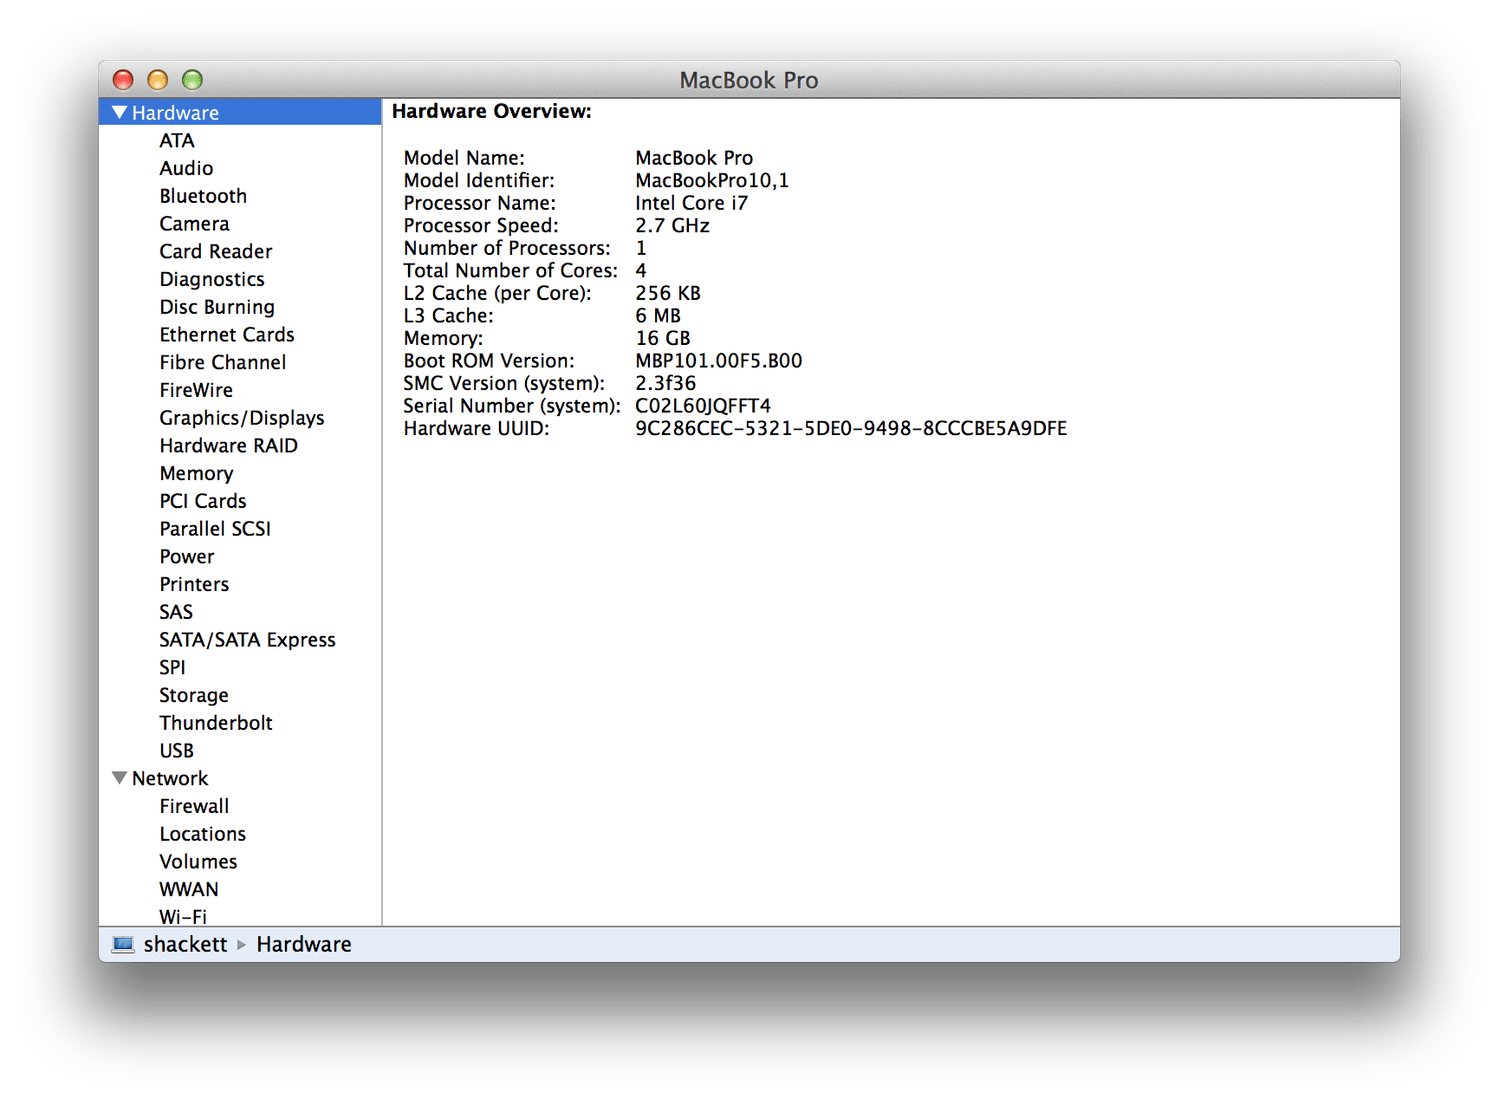Open Thunderbolt section
The image size is (1499, 1099).
(216, 723)
